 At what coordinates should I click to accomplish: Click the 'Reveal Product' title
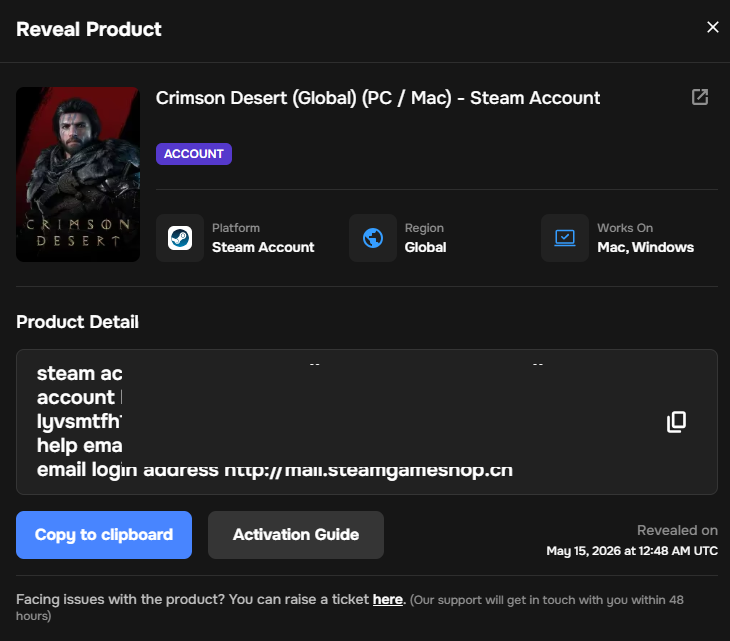click(x=88, y=29)
